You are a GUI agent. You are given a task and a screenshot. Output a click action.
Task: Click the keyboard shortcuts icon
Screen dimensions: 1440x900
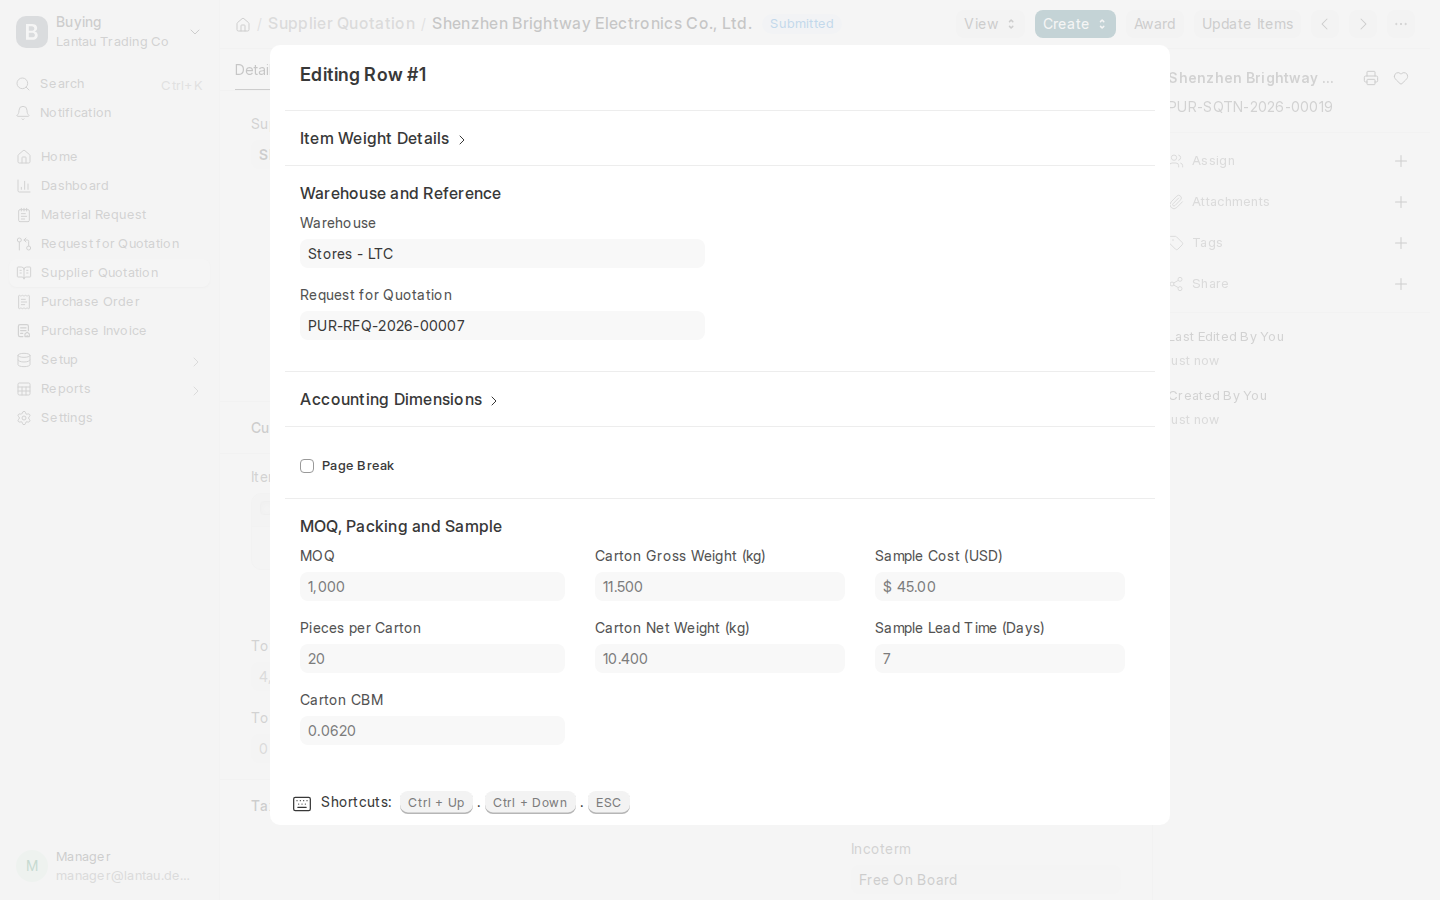[302, 803]
